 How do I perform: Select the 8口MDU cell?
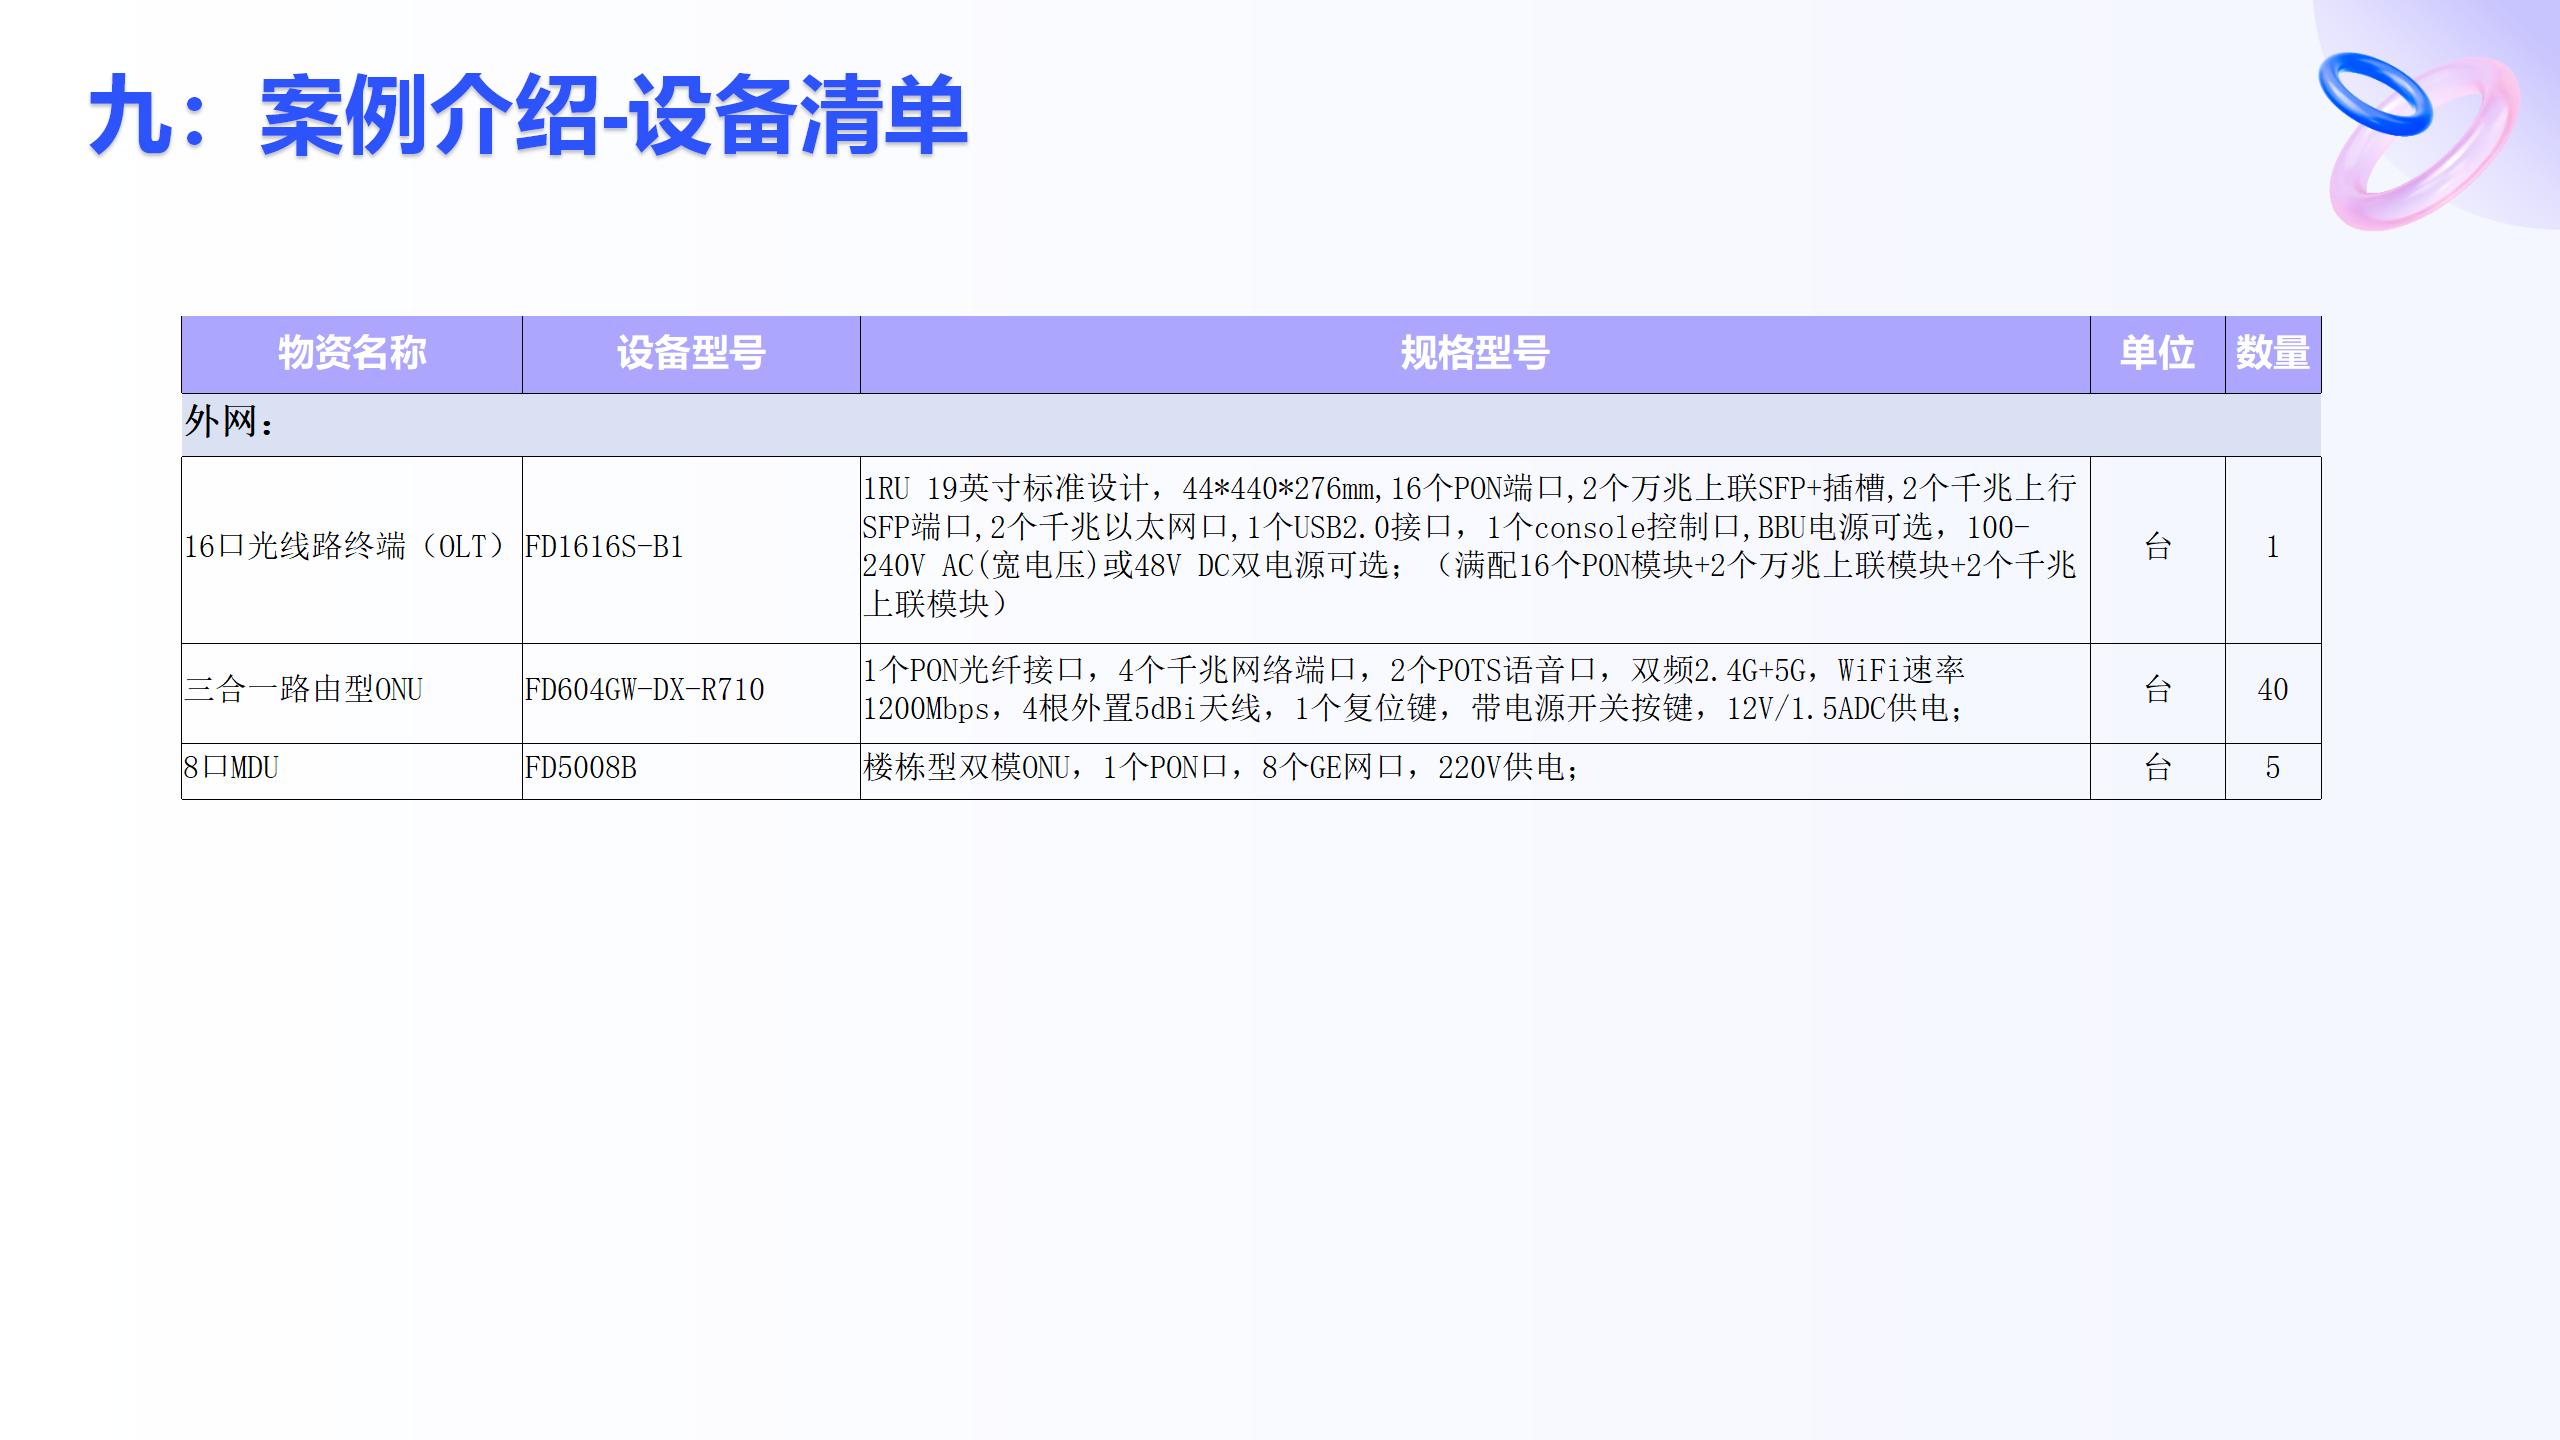click(352, 770)
